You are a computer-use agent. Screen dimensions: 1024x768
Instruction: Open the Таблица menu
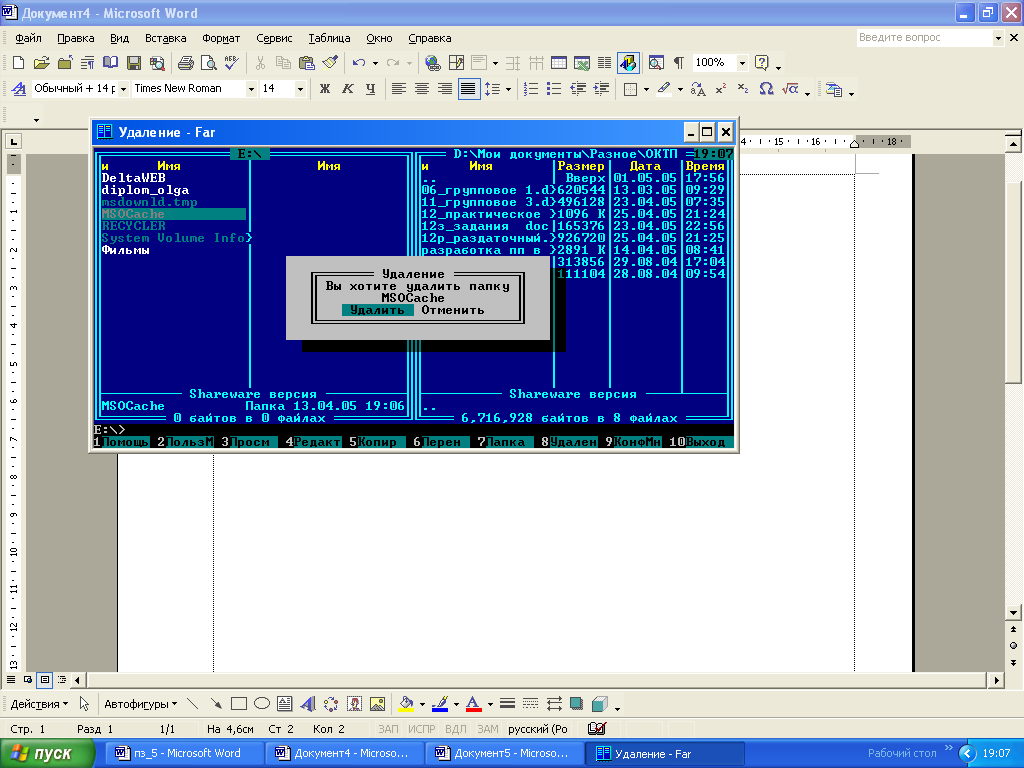[x=329, y=38]
